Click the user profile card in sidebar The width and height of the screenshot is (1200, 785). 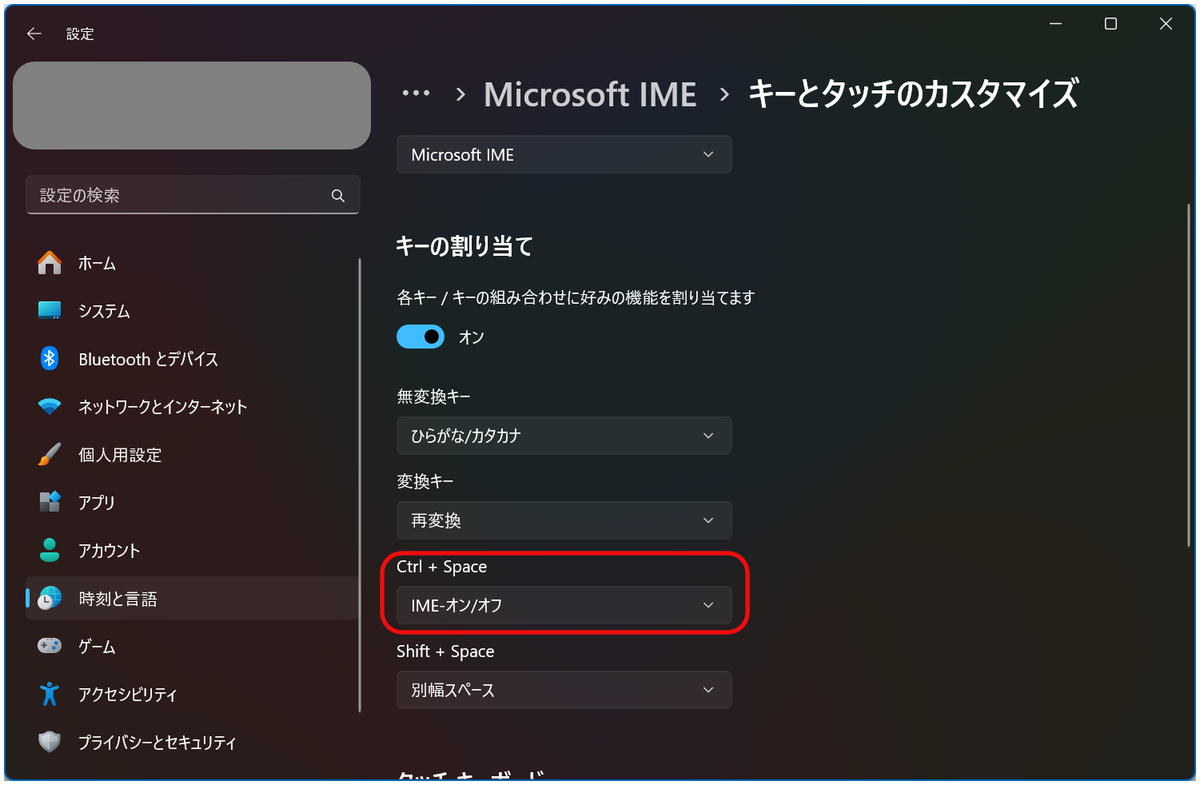(192, 105)
